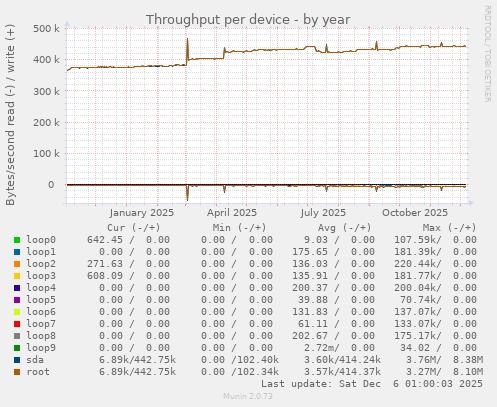Click the loop3 yellow color swatch
The width and height of the screenshot is (497, 407).
coord(17,276)
